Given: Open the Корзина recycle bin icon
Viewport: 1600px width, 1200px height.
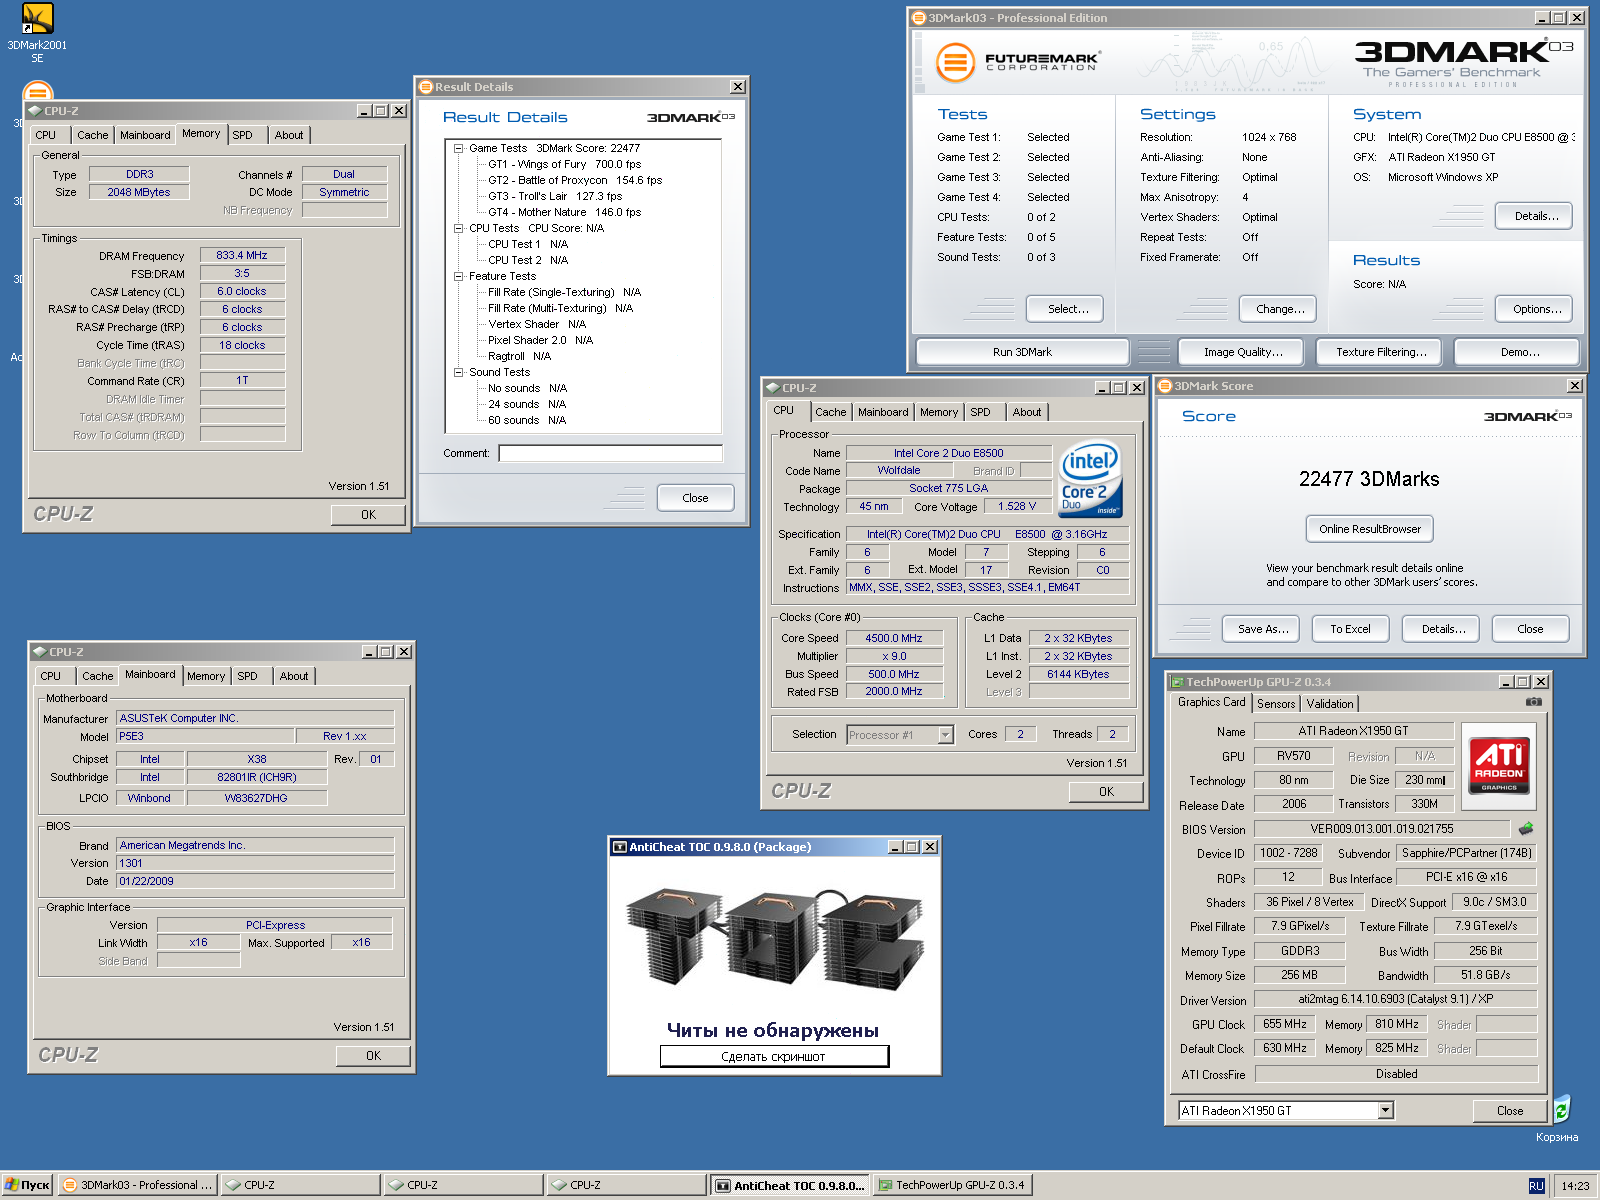Looking at the screenshot, I should pyautogui.click(x=1558, y=1118).
